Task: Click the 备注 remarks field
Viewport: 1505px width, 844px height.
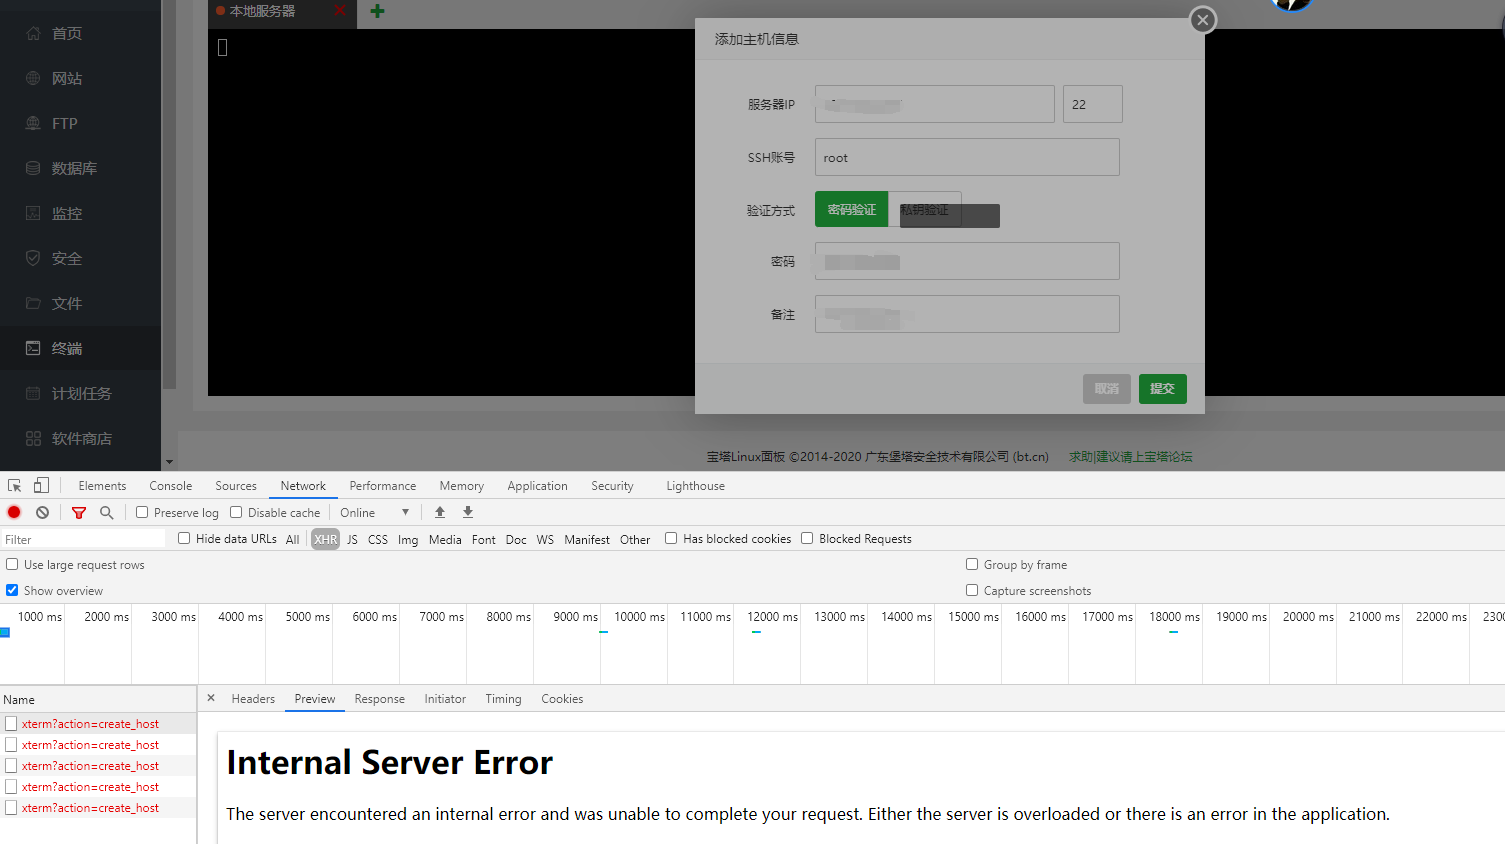Action: [967, 314]
